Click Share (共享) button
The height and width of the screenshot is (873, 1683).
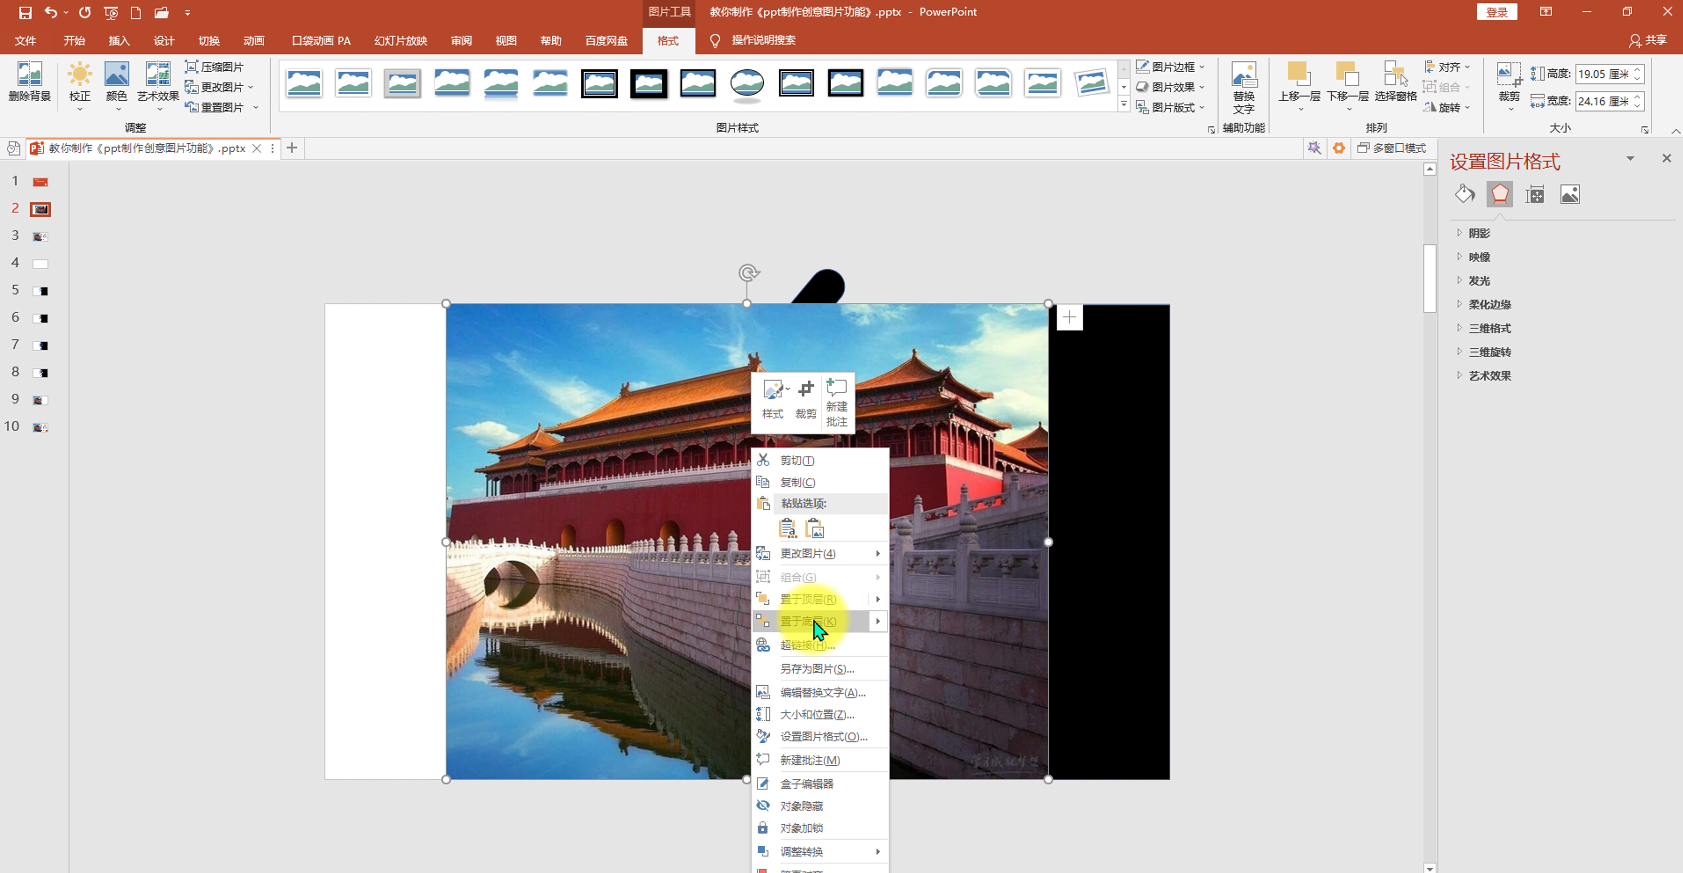tap(1648, 41)
